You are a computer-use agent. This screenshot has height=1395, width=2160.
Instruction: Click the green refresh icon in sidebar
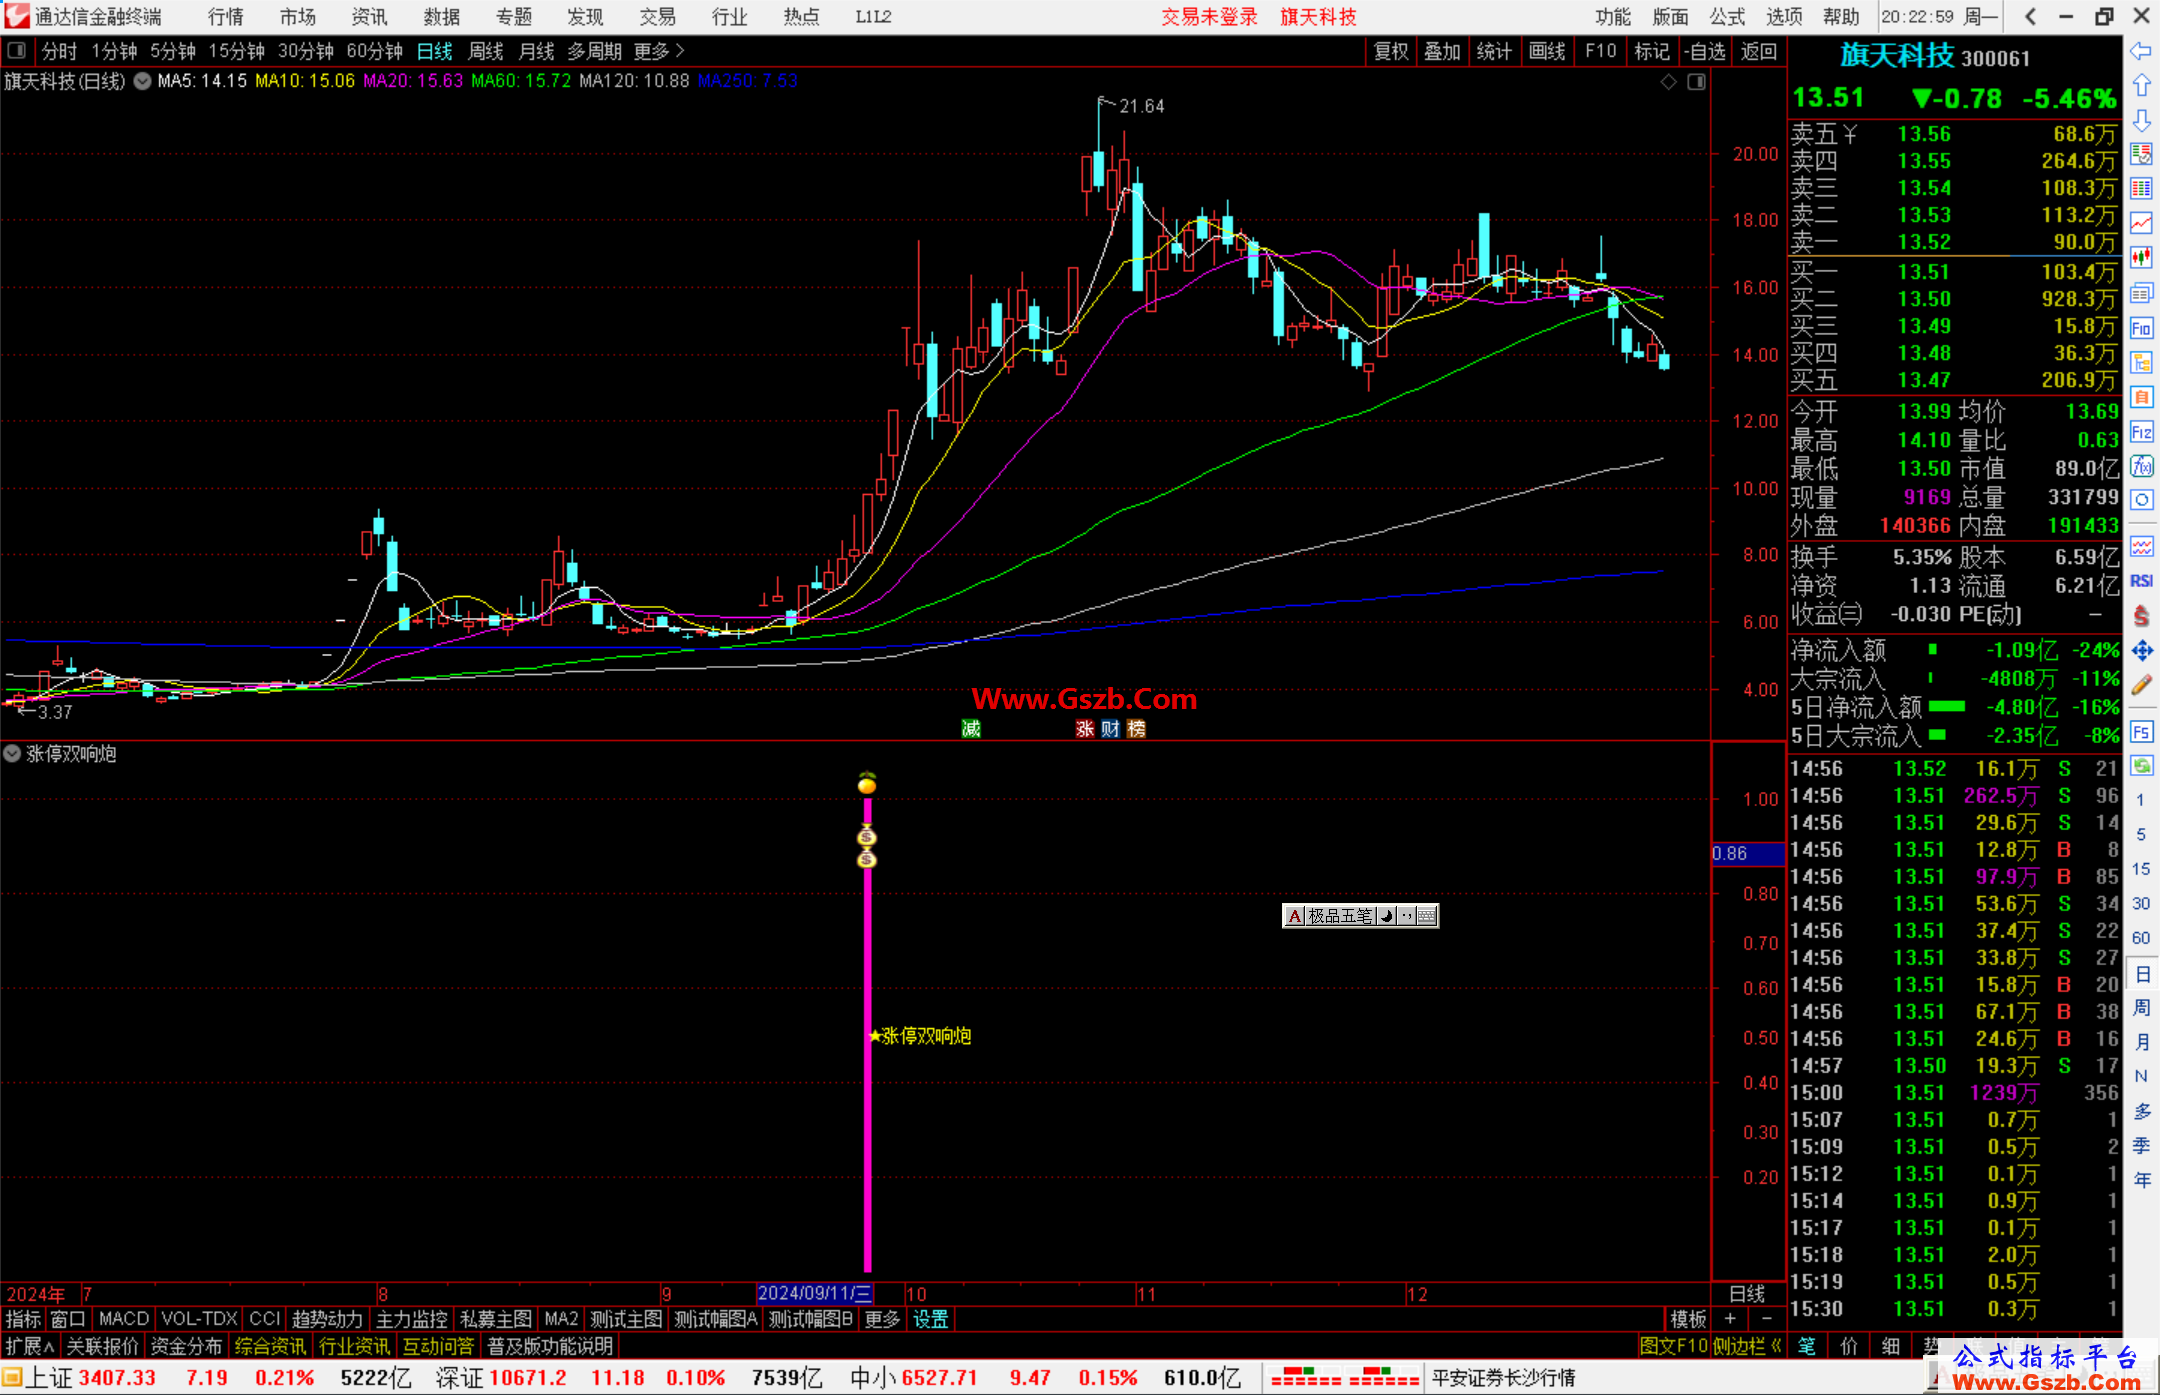pyautogui.click(x=2141, y=766)
